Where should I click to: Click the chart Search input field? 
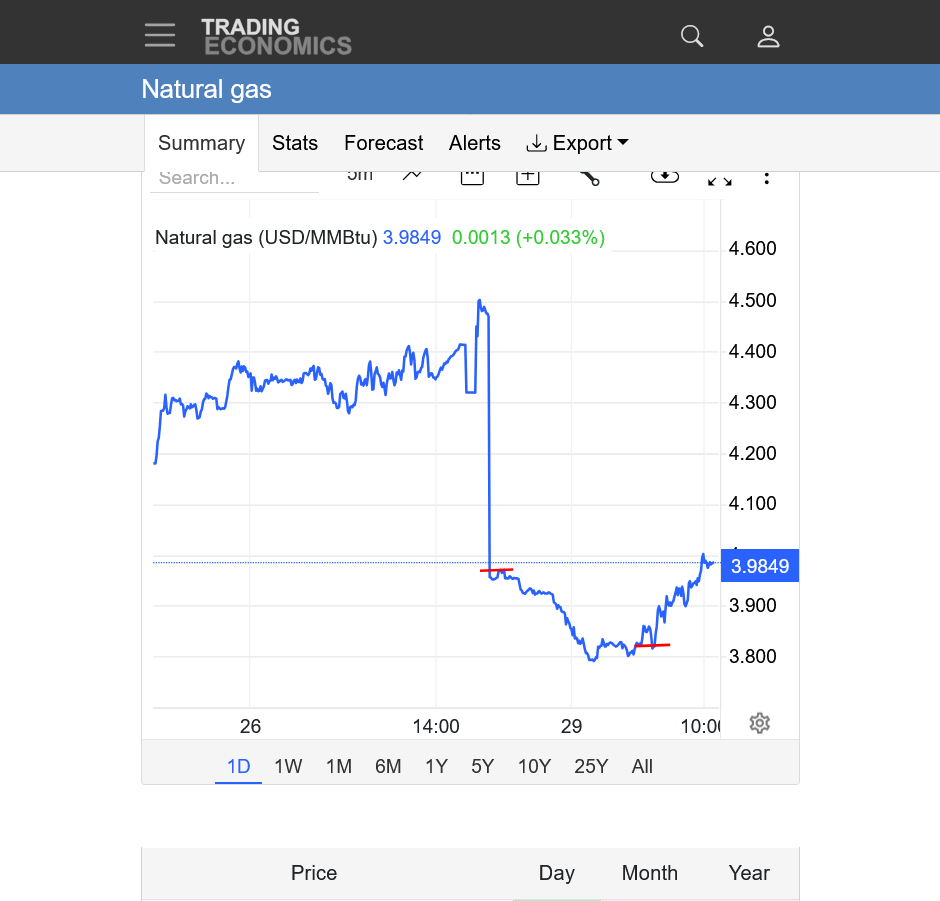point(234,179)
